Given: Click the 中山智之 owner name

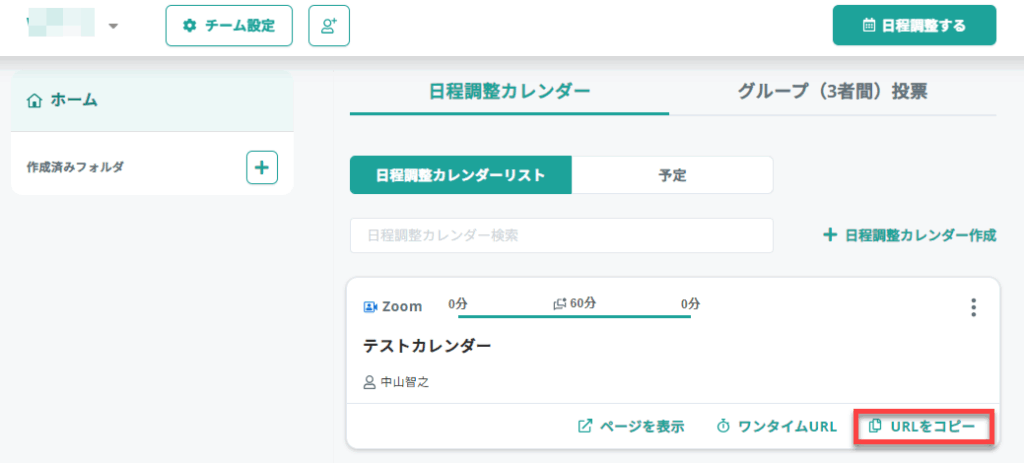Looking at the screenshot, I should point(404,382).
